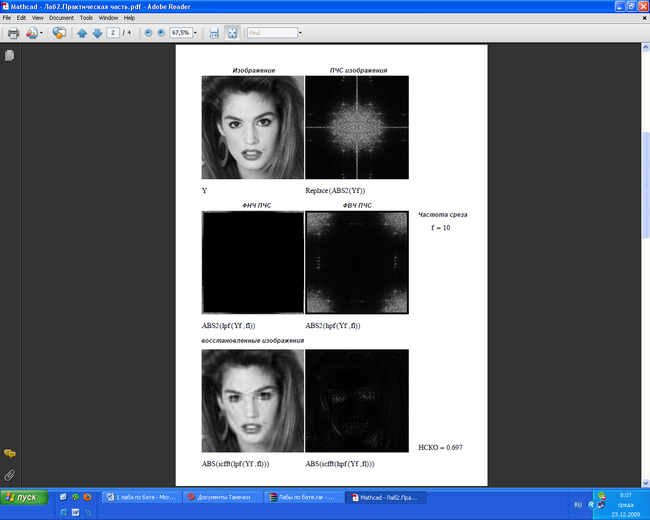This screenshot has height=520, width=650.
Task: Expand the collaborate tool dropdown arrow
Action: coord(40,33)
